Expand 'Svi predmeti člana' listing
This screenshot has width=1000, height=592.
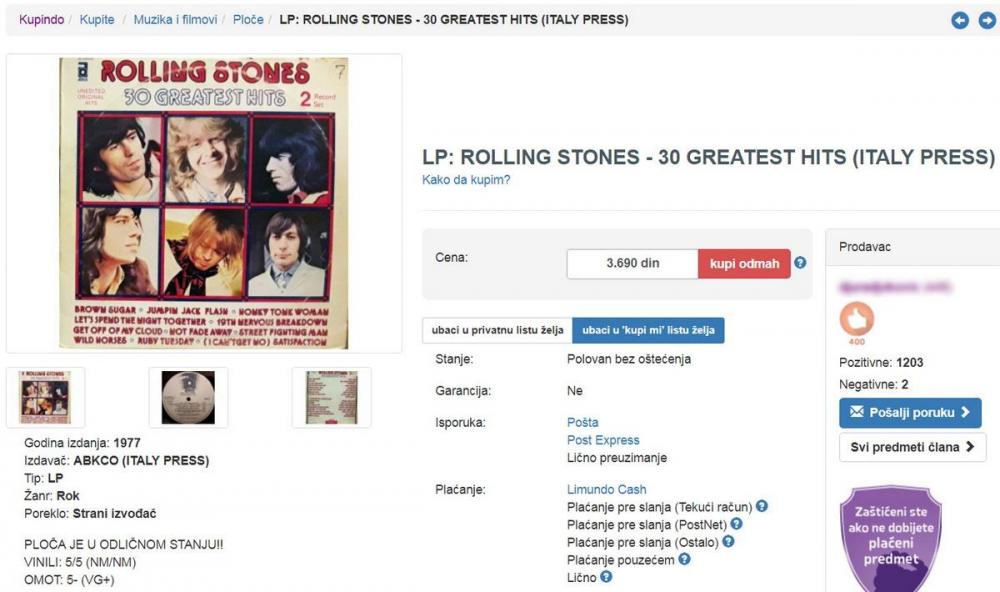point(912,447)
